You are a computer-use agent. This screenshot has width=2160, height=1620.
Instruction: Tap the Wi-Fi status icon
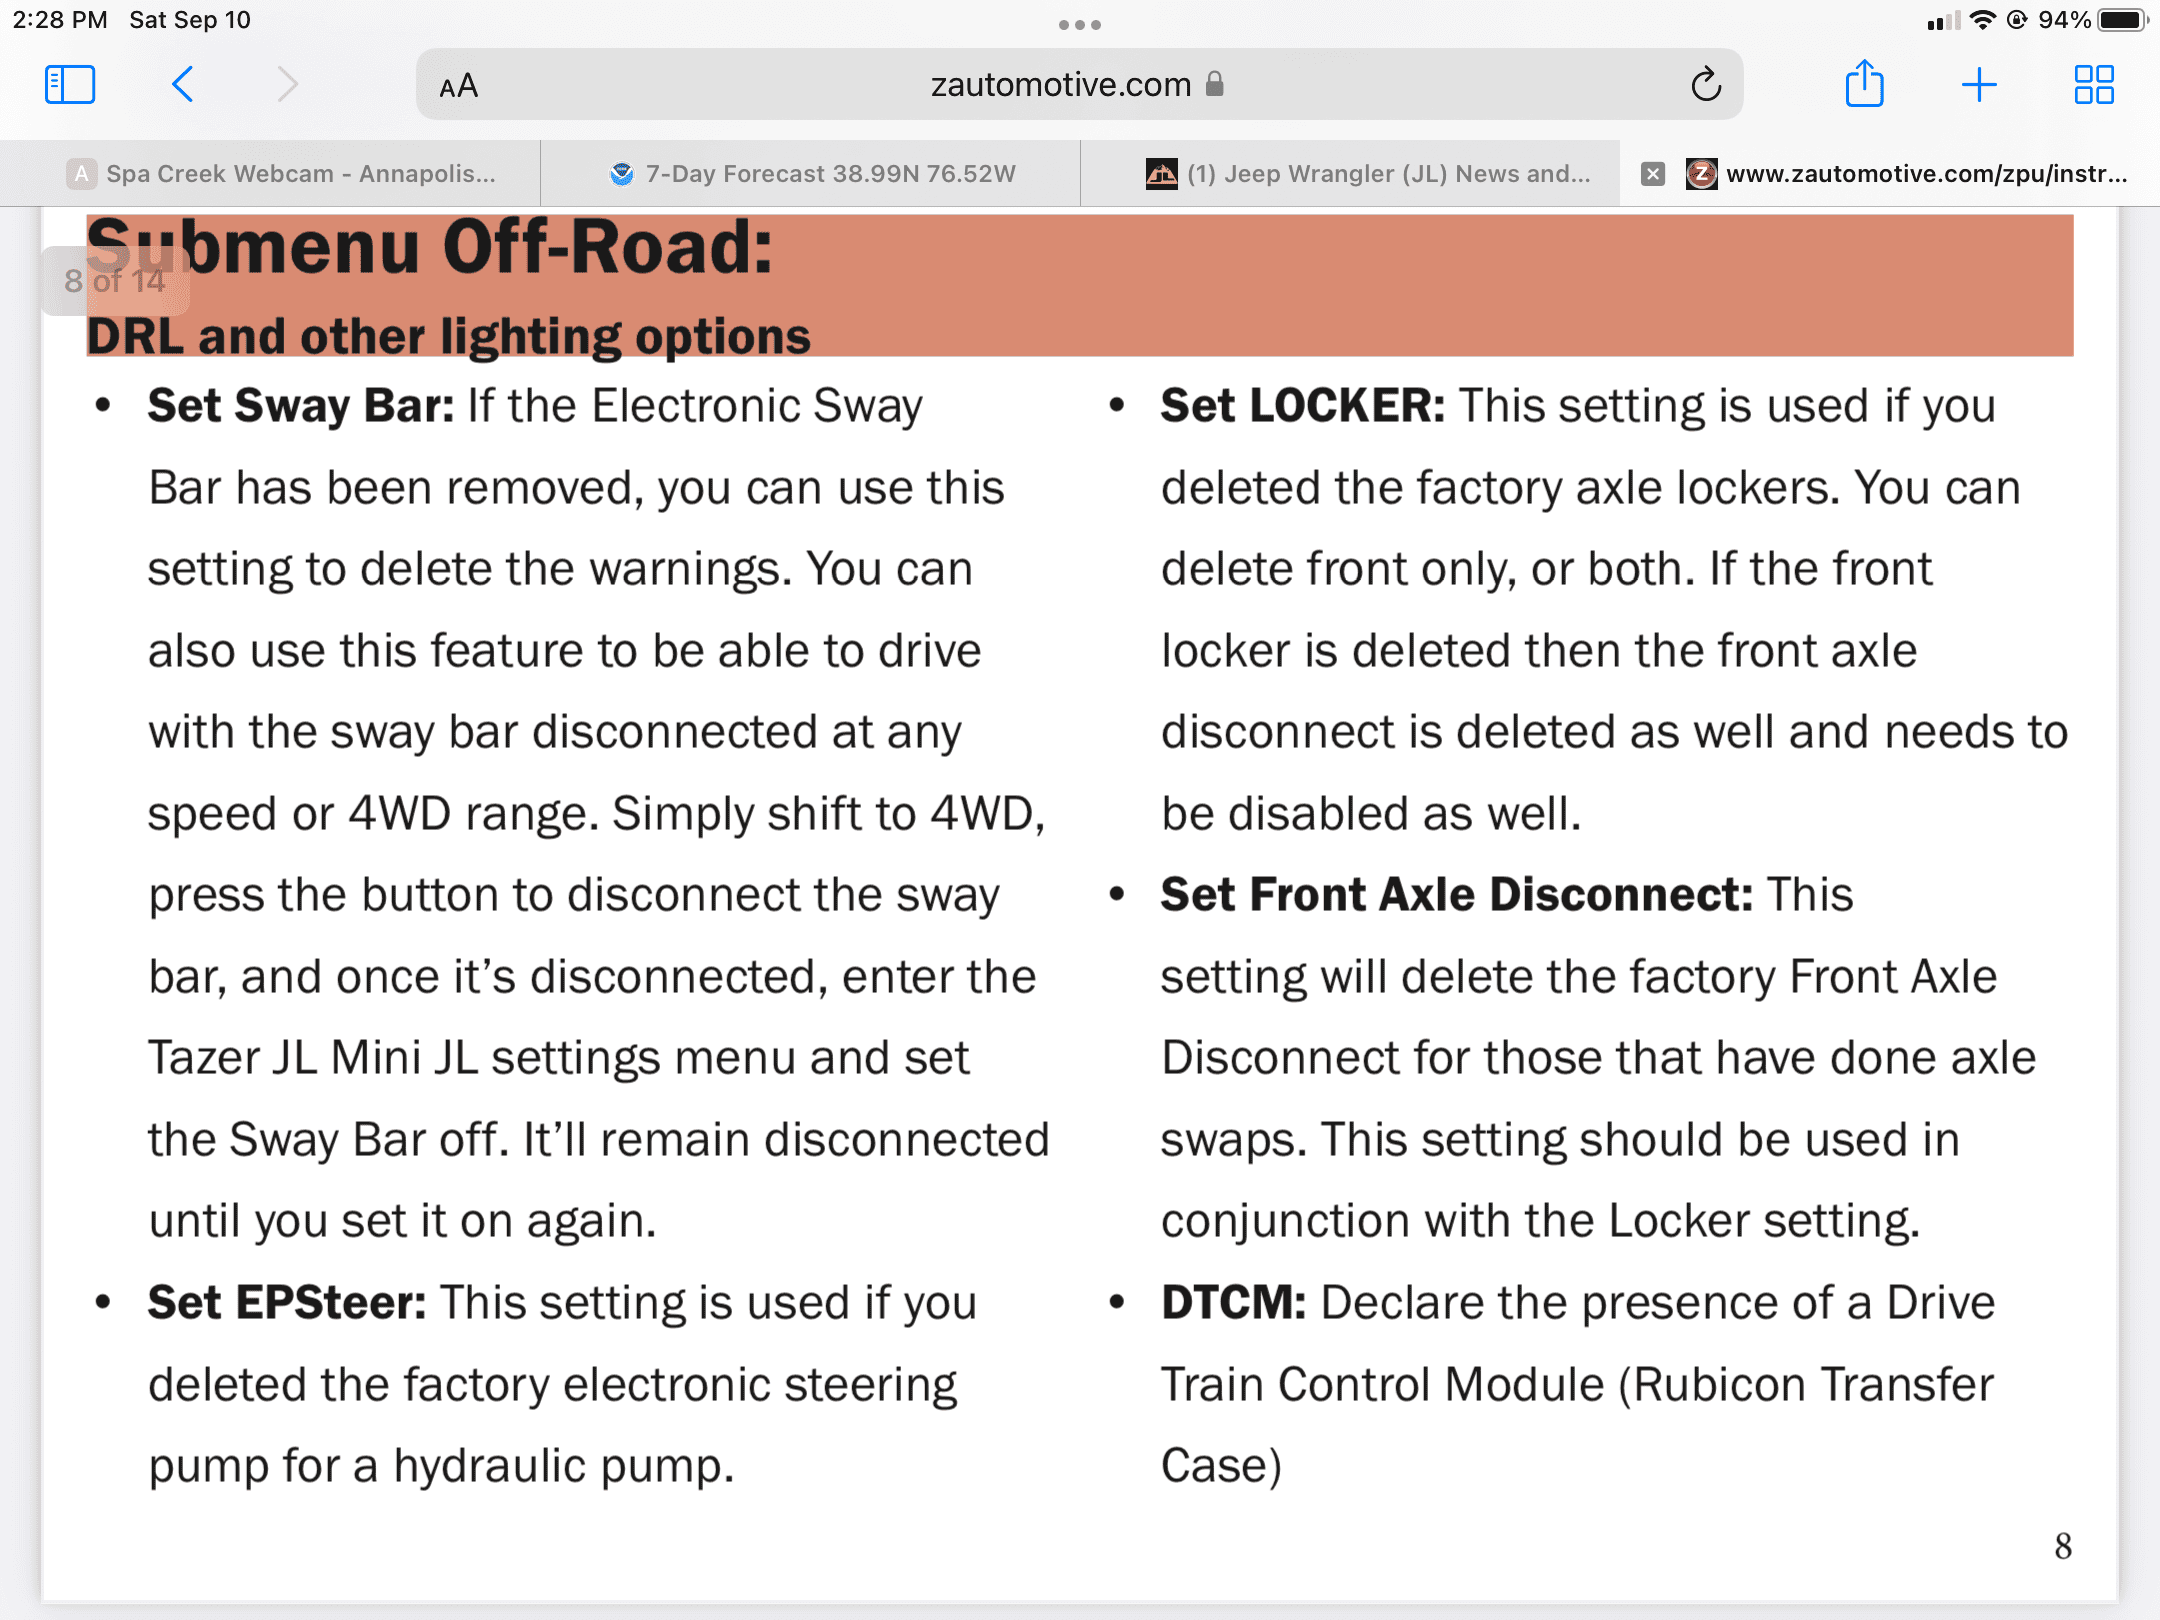(1982, 20)
